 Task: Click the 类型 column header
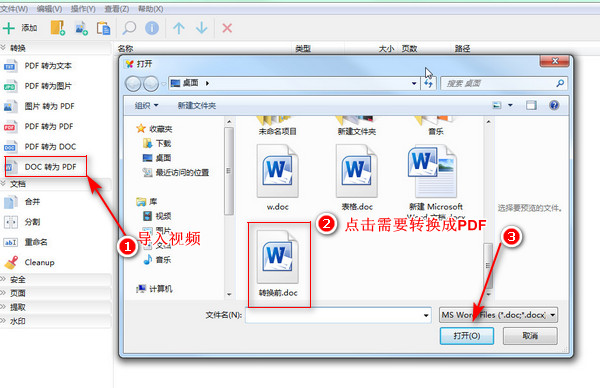[x=303, y=49]
